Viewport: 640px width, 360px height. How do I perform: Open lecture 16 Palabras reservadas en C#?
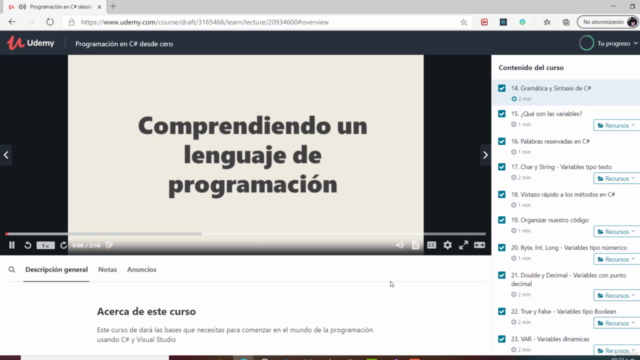click(x=550, y=141)
